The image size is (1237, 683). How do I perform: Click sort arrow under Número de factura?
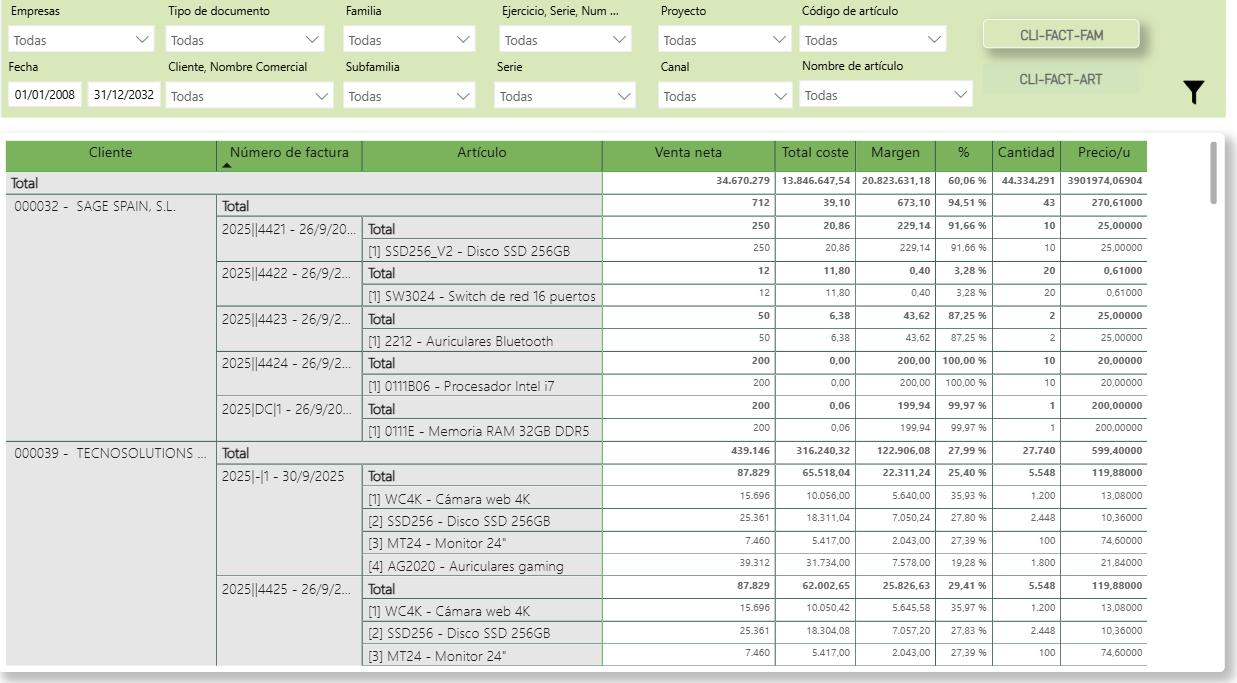click(x=226, y=166)
